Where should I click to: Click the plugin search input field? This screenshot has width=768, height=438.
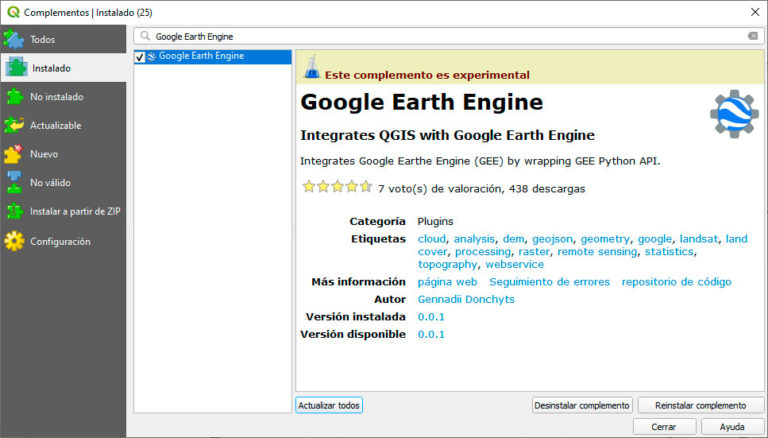point(448,36)
